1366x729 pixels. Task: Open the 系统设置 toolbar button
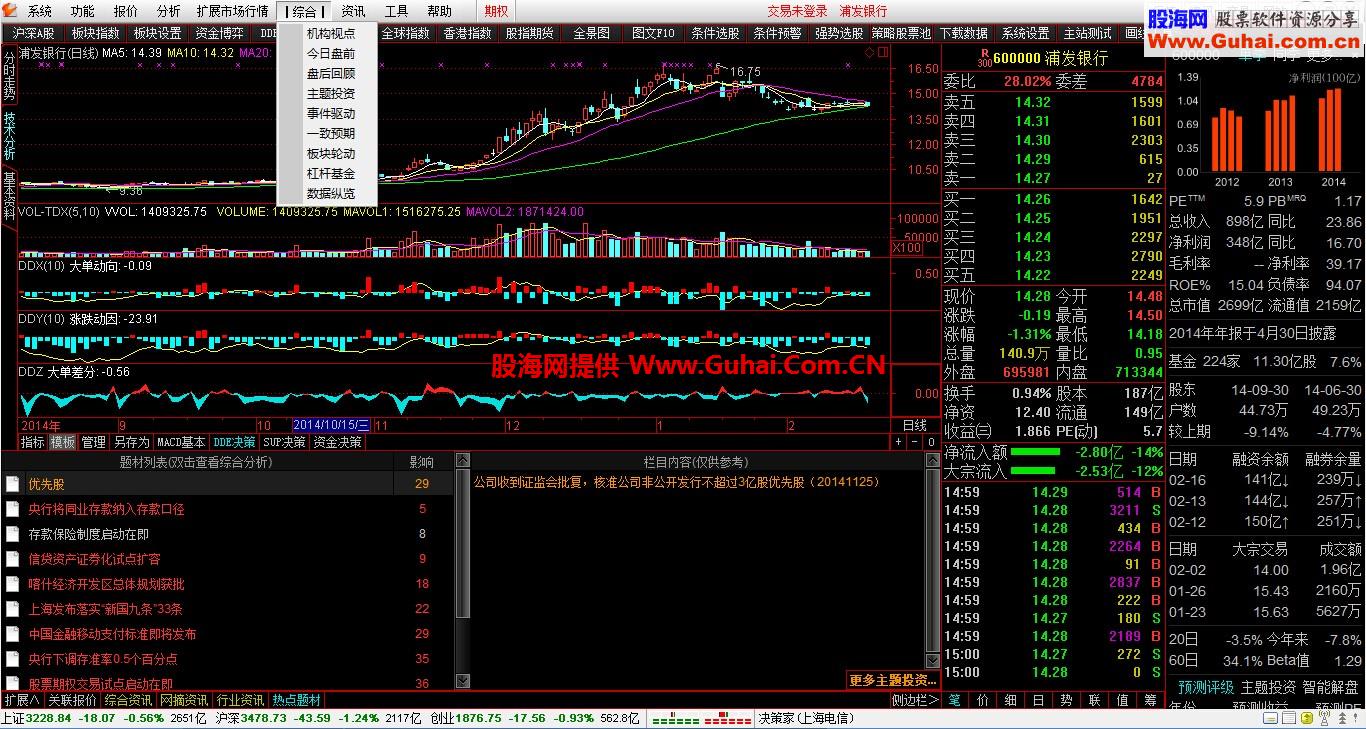click(1026, 33)
